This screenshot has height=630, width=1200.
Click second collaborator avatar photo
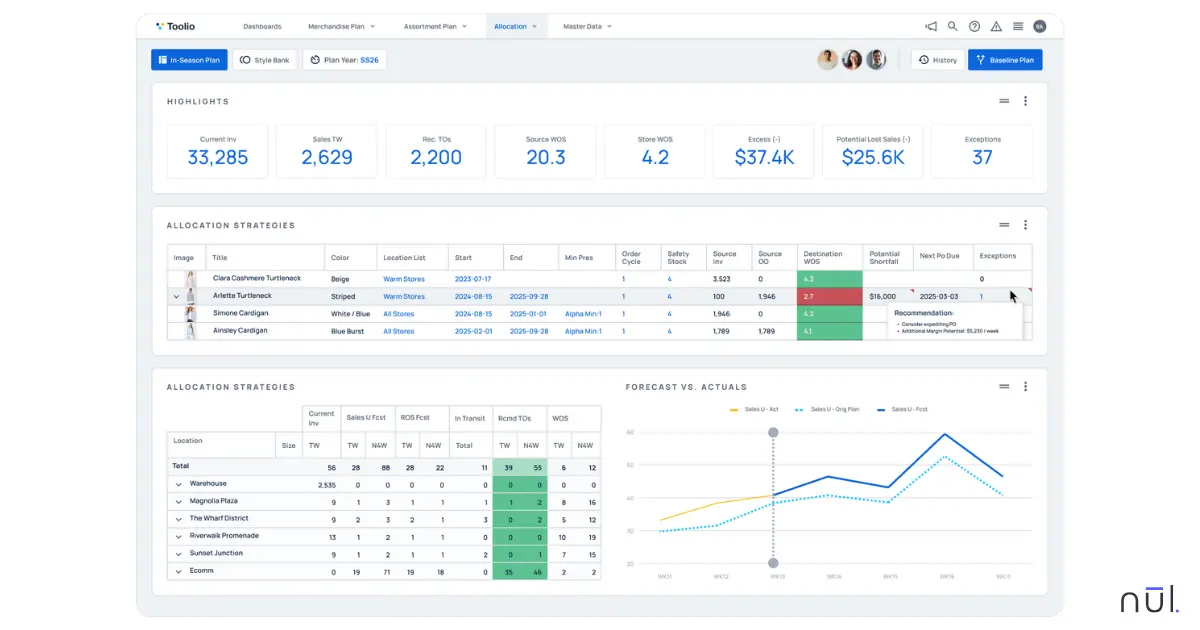point(852,60)
